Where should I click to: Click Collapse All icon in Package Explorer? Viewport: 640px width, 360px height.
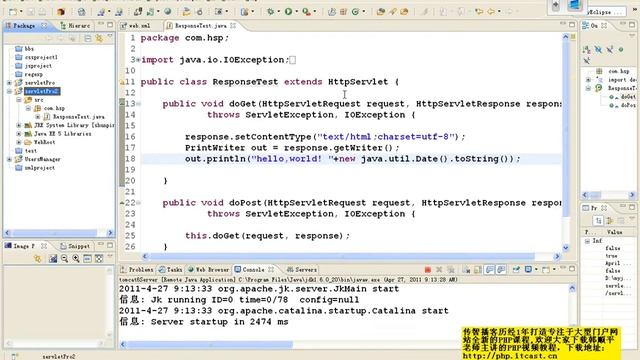88,38
